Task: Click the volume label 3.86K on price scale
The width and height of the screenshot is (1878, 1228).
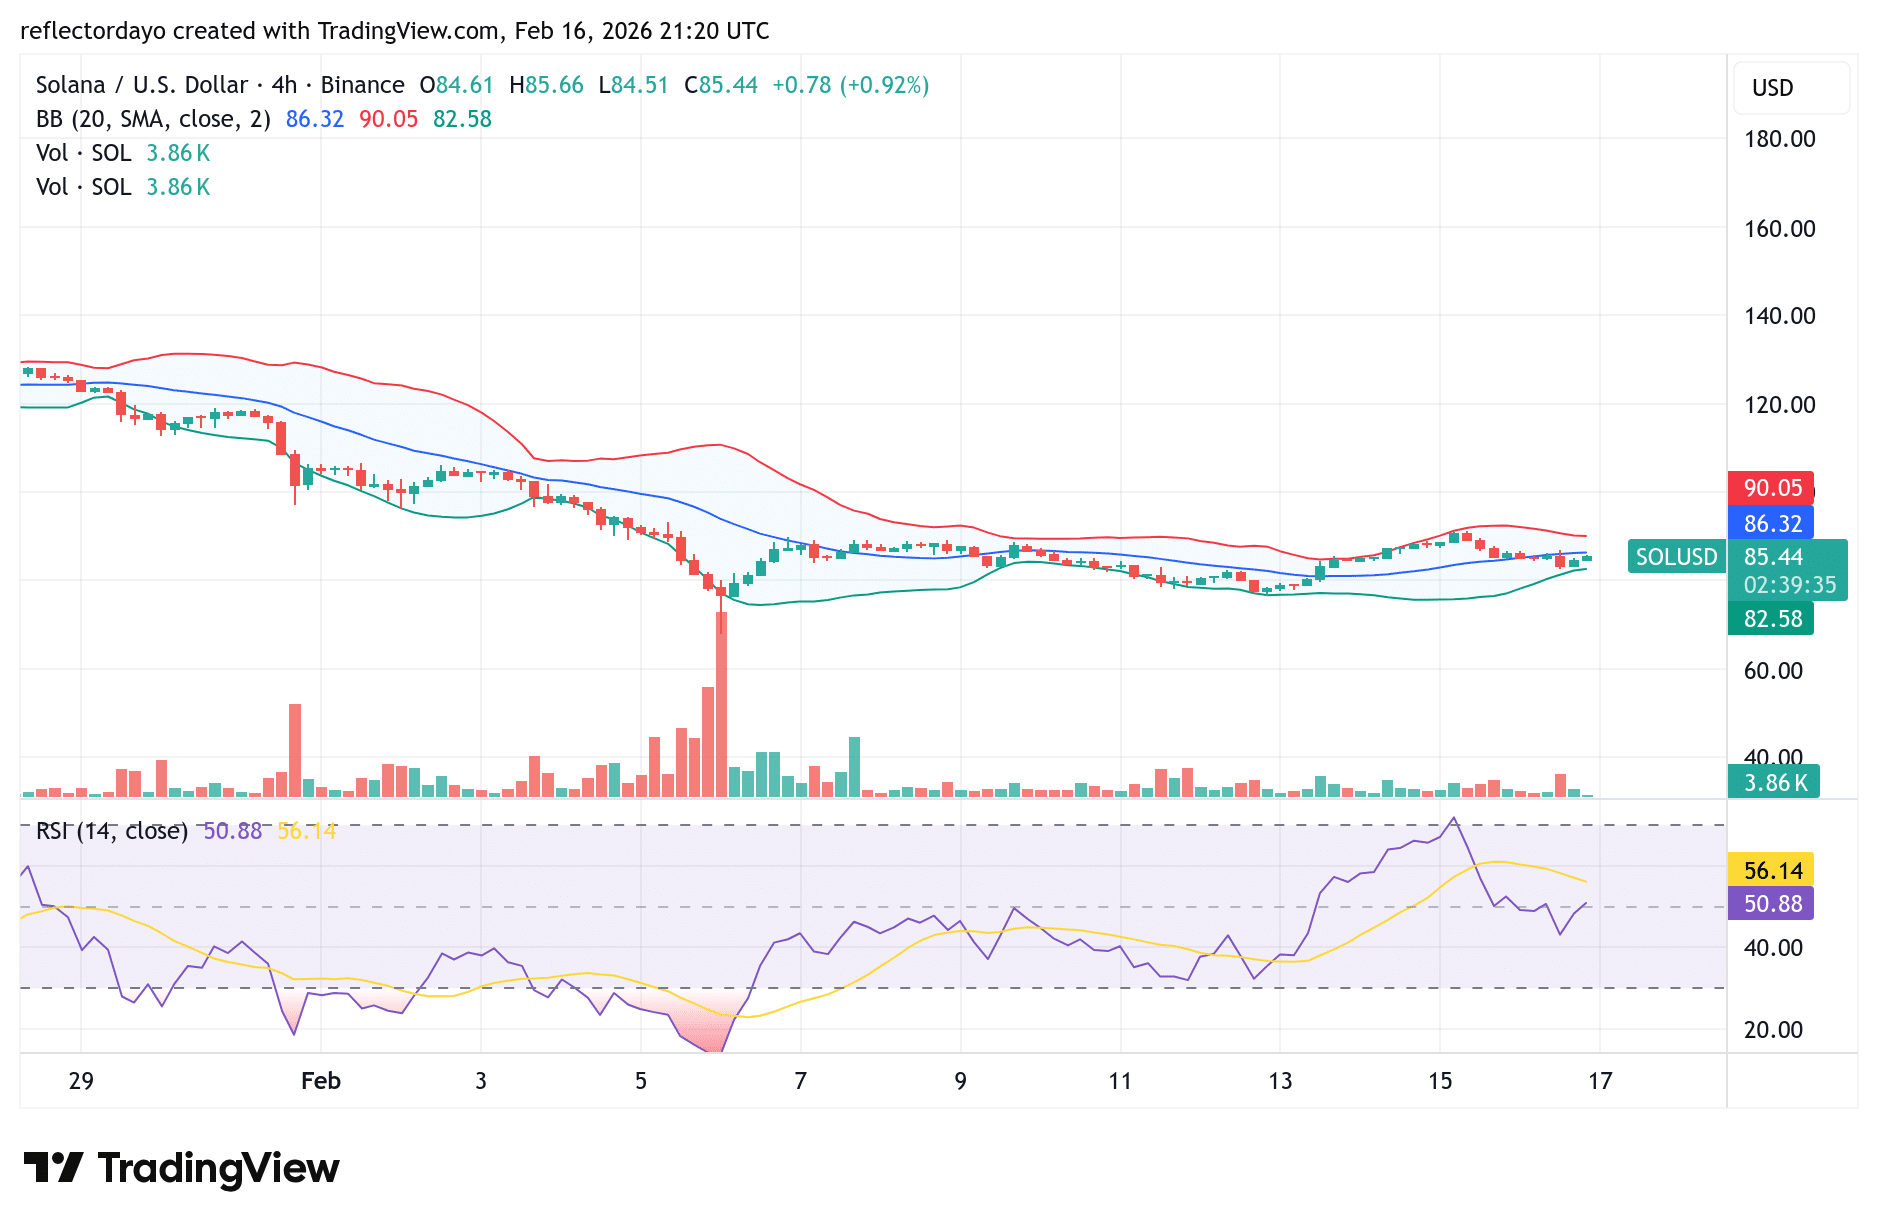Action: point(1773,783)
